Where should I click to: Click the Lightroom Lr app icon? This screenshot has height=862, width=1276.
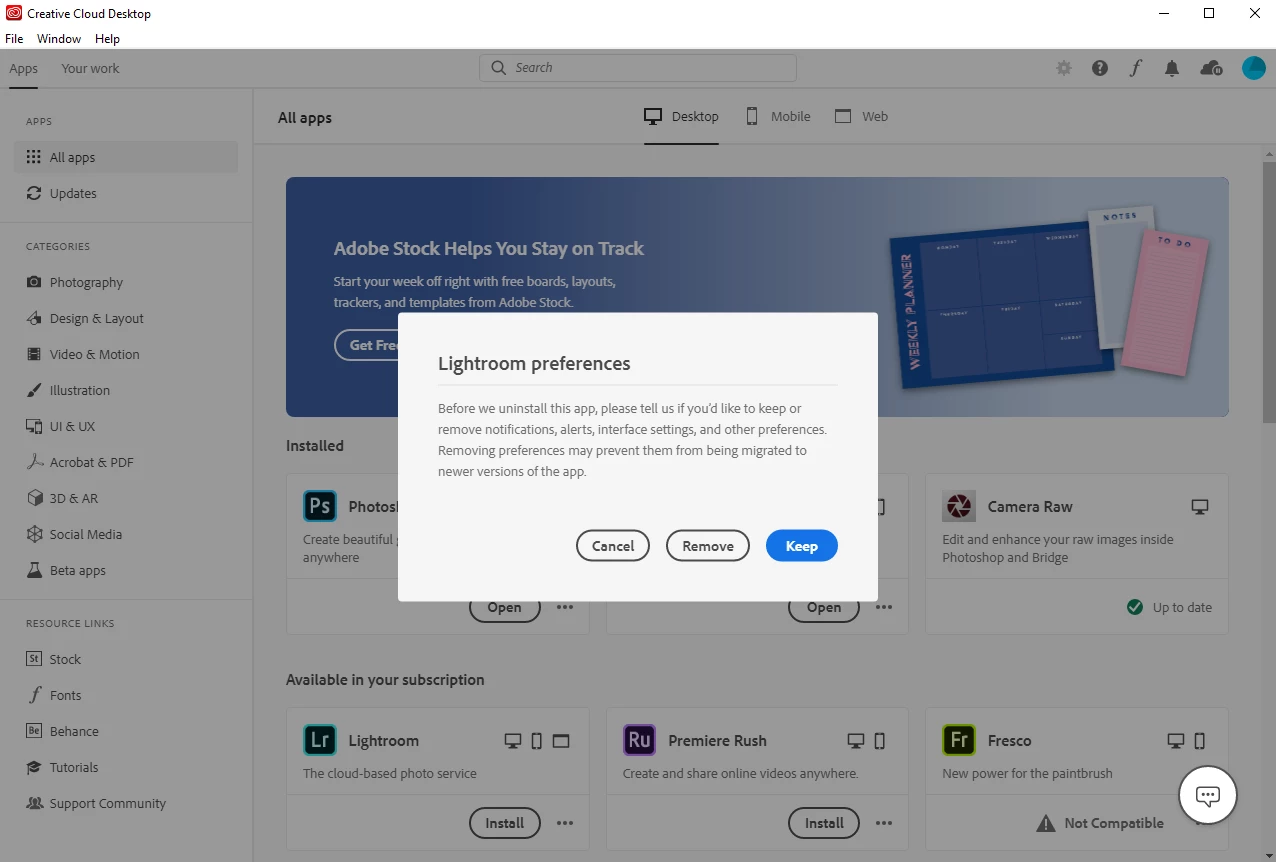(x=320, y=740)
